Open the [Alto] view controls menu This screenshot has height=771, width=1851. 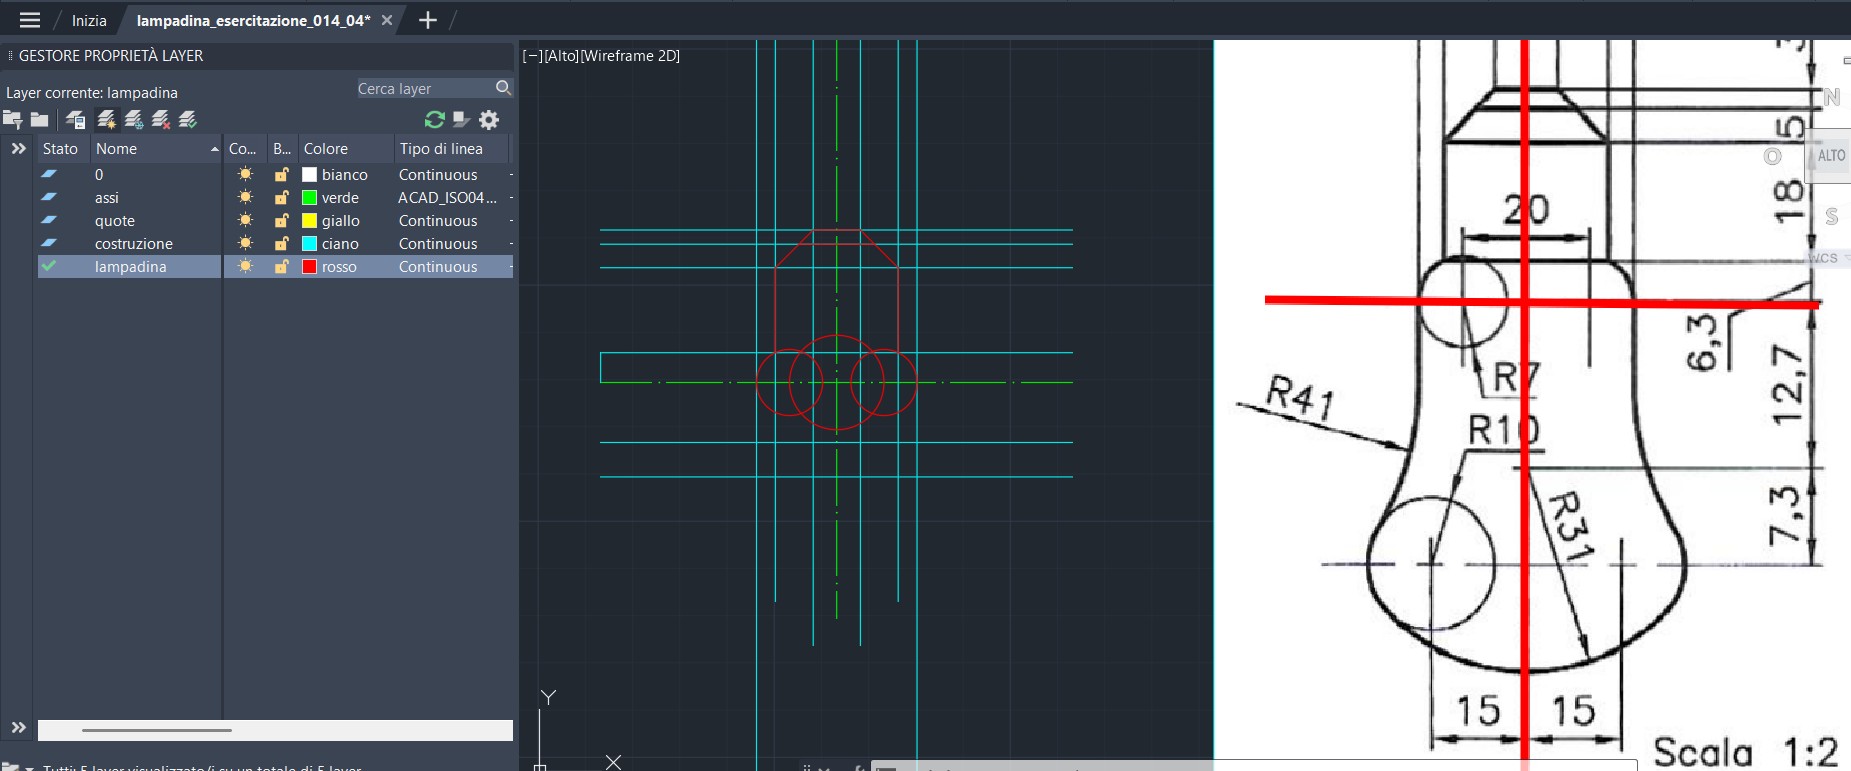(x=561, y=56)
